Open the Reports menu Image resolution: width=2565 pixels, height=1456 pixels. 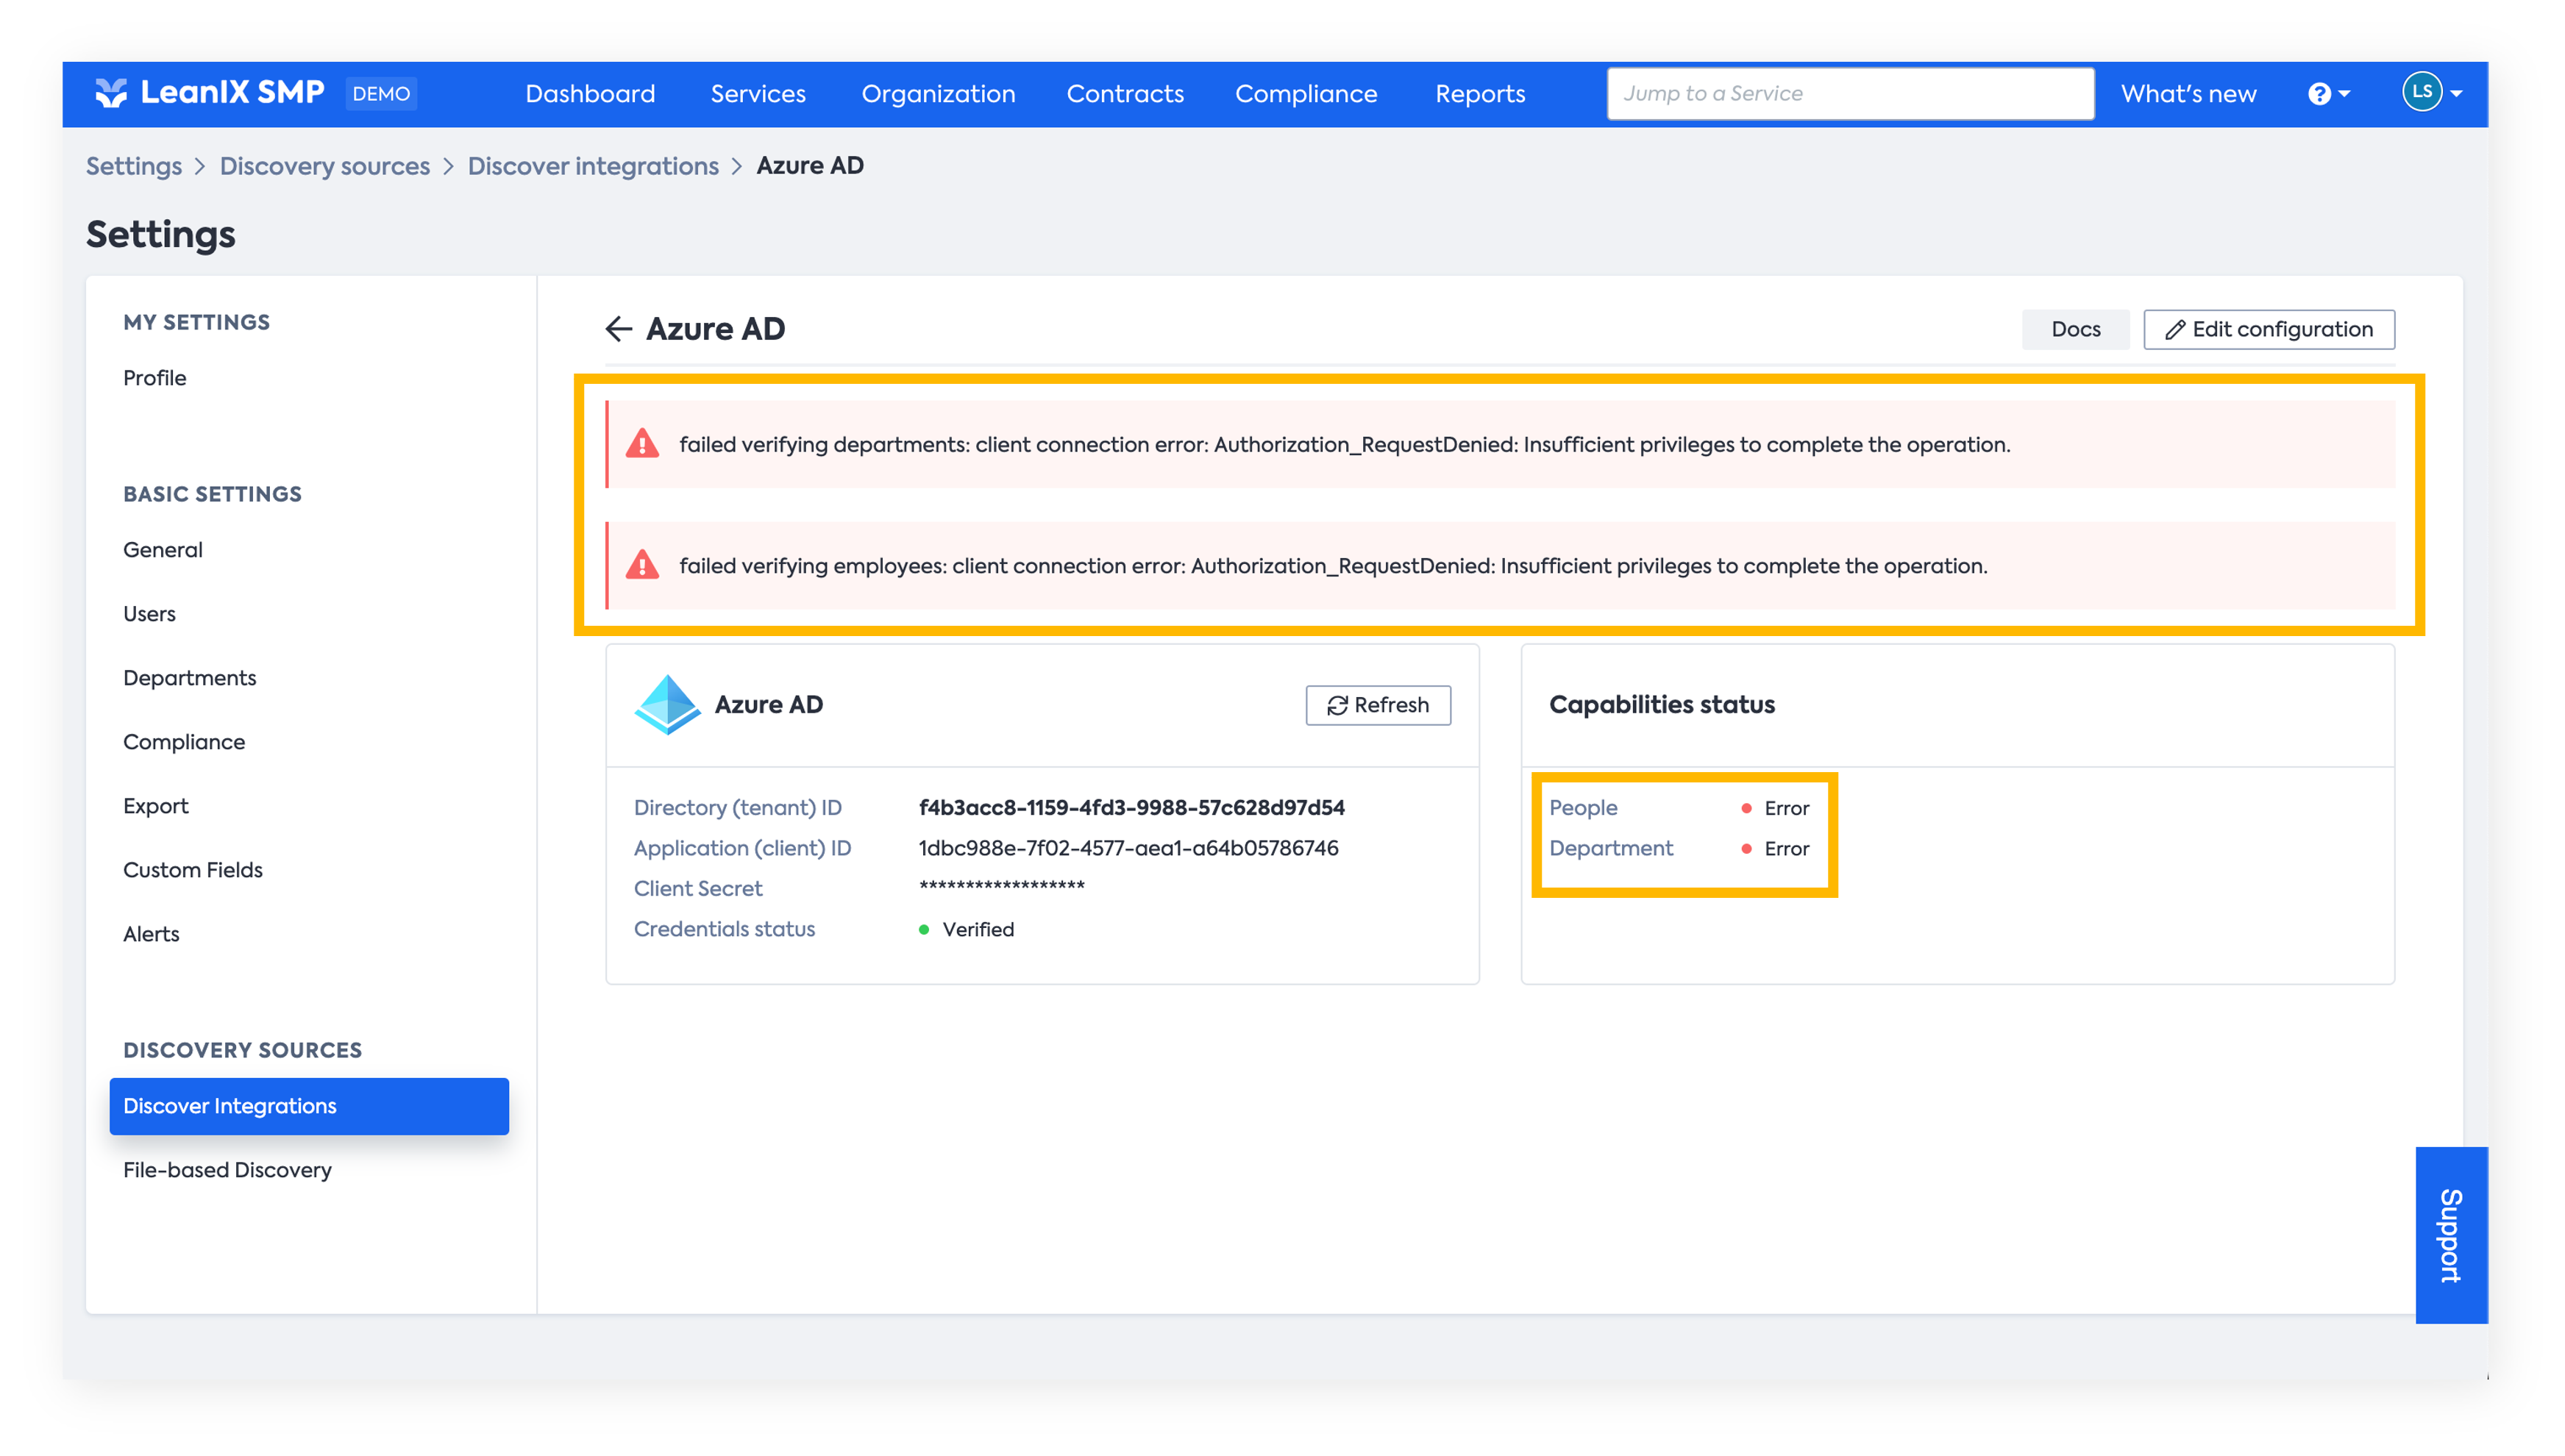click(x=1480, y=94)
